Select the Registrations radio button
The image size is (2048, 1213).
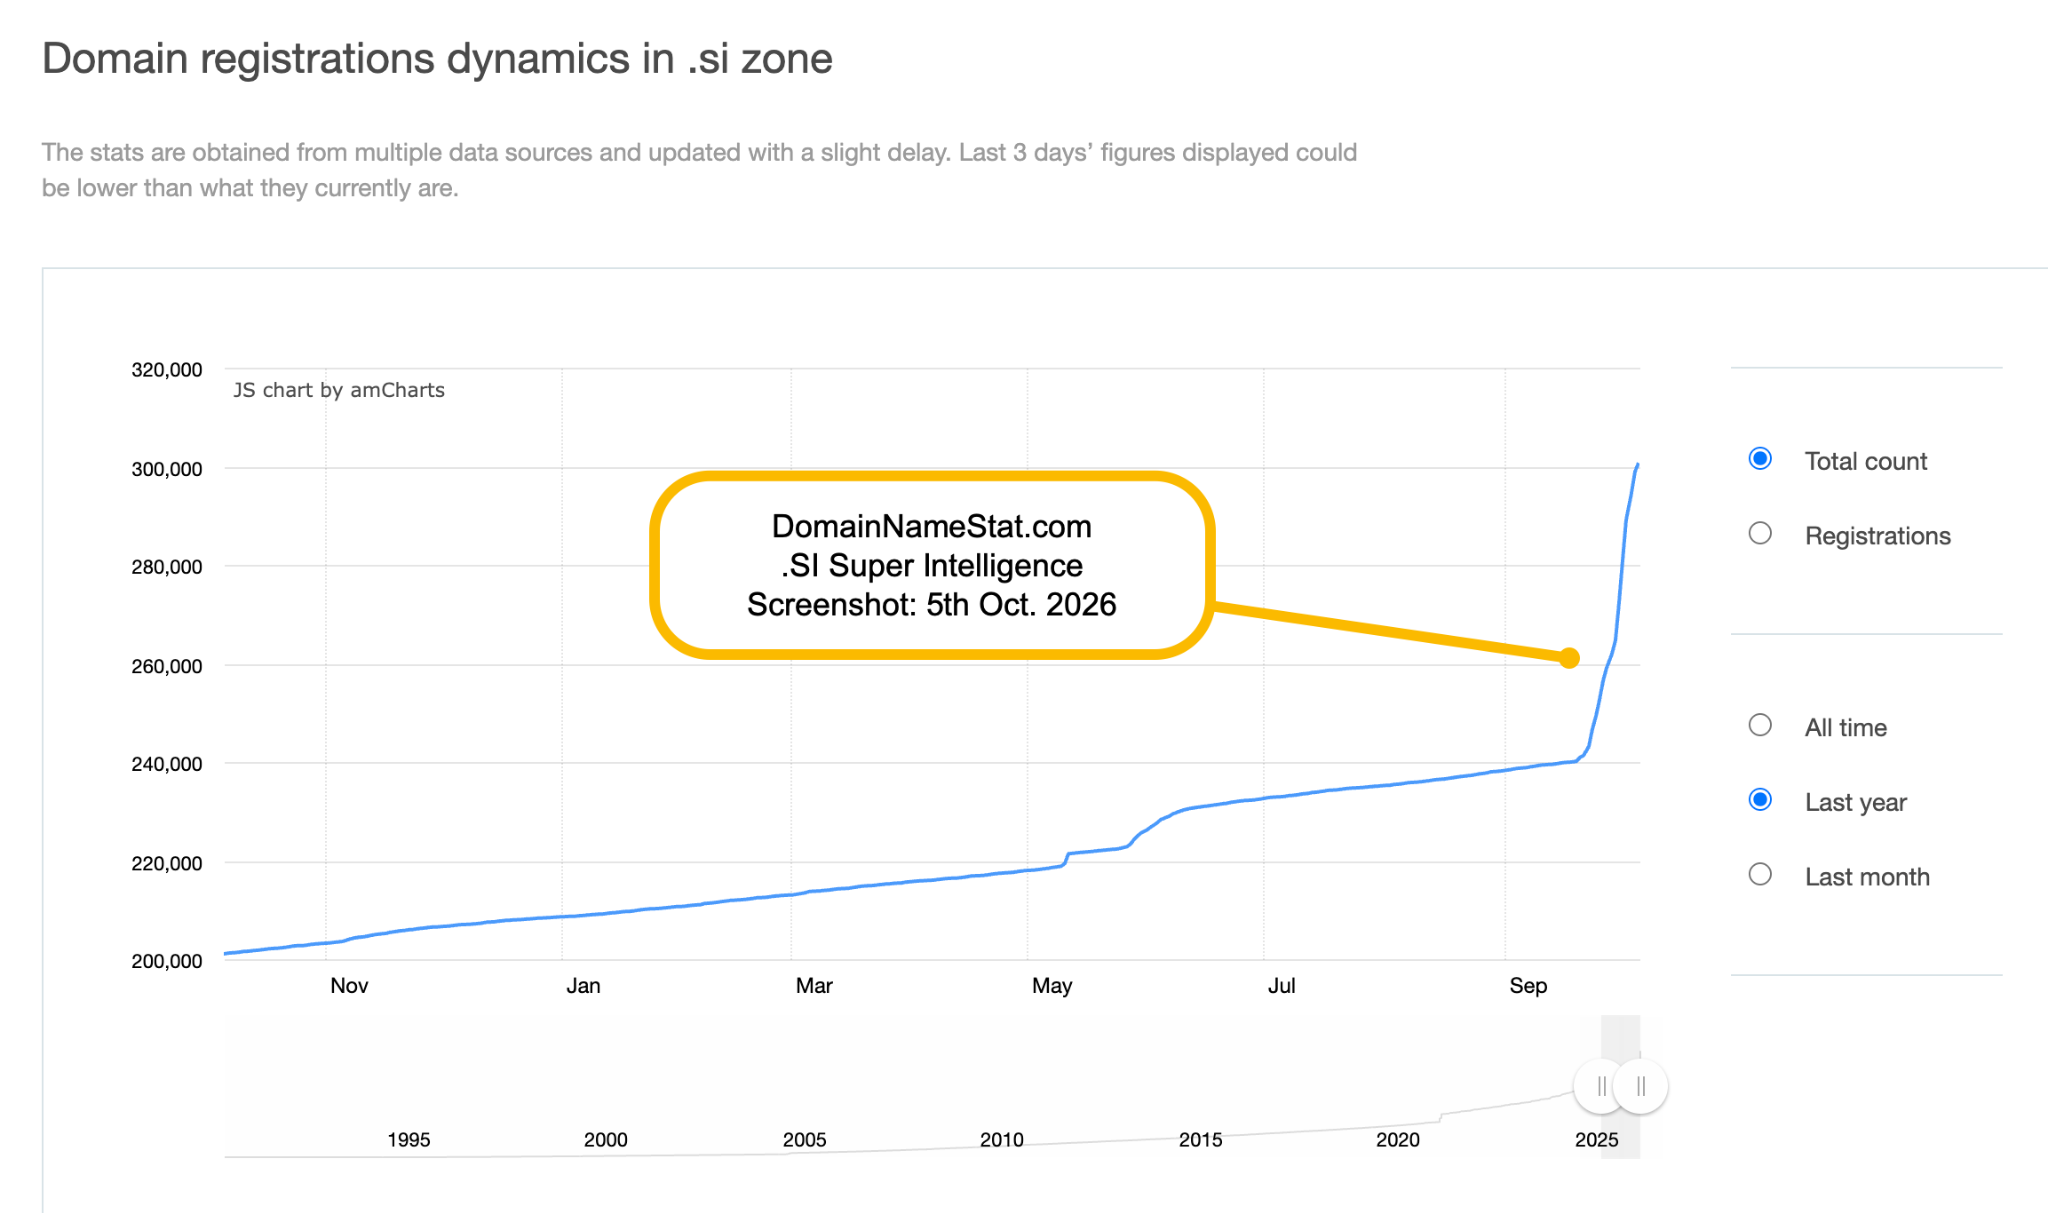click(1760, 534)
